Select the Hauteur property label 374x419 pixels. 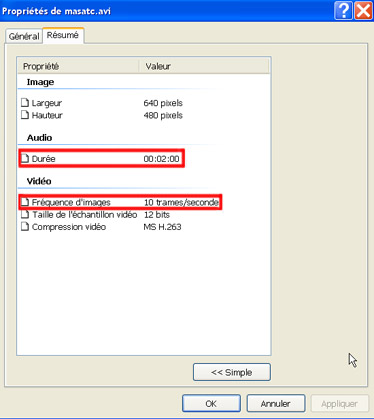pyautogui.click(x=47, y=115)
